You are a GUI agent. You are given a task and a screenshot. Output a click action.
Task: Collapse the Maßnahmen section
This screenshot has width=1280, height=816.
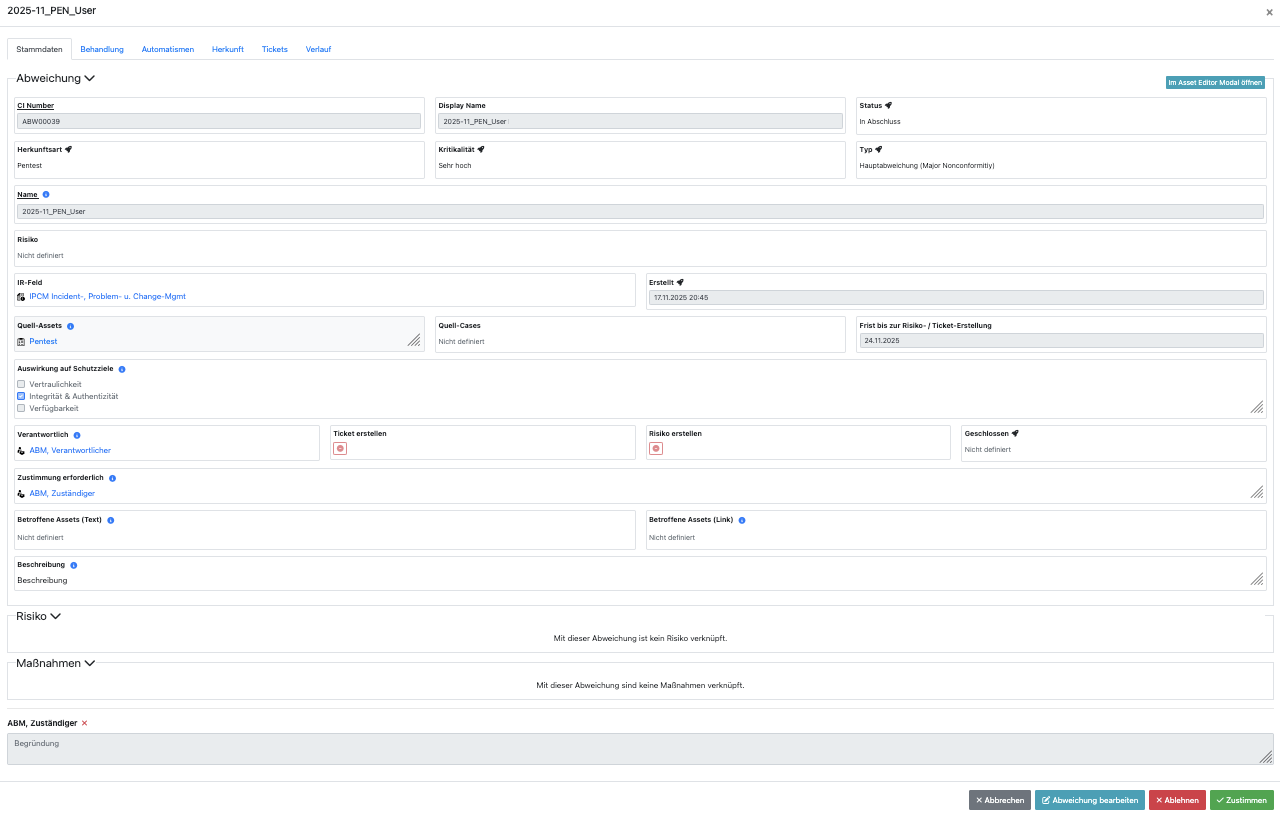tap(90, 663)
